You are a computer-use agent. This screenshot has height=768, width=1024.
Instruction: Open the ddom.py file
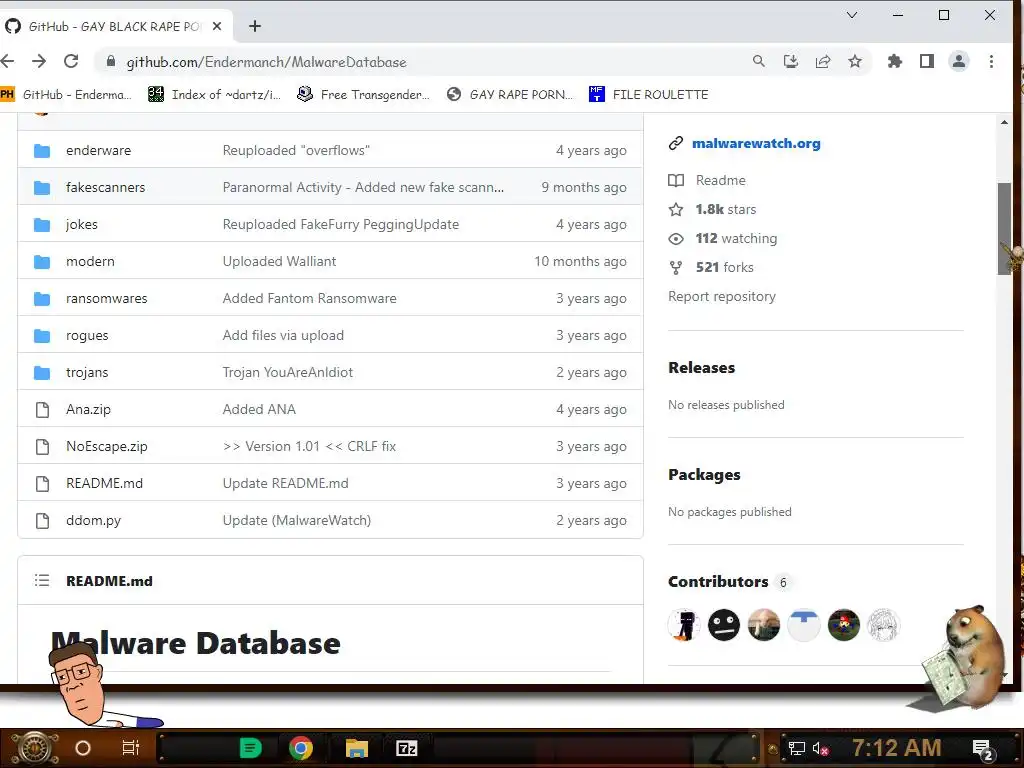coord(93,520)
